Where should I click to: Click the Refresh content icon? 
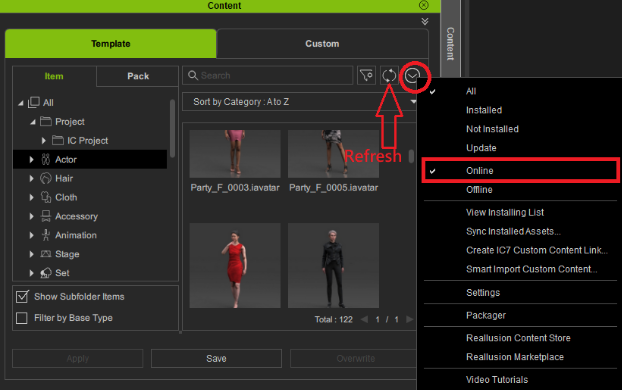[x=389, y=75]
